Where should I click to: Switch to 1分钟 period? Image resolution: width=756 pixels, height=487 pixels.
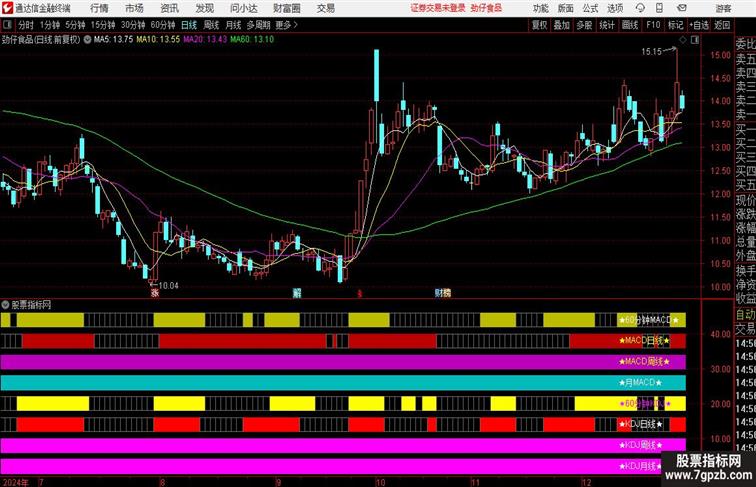[x=50, y=25]
